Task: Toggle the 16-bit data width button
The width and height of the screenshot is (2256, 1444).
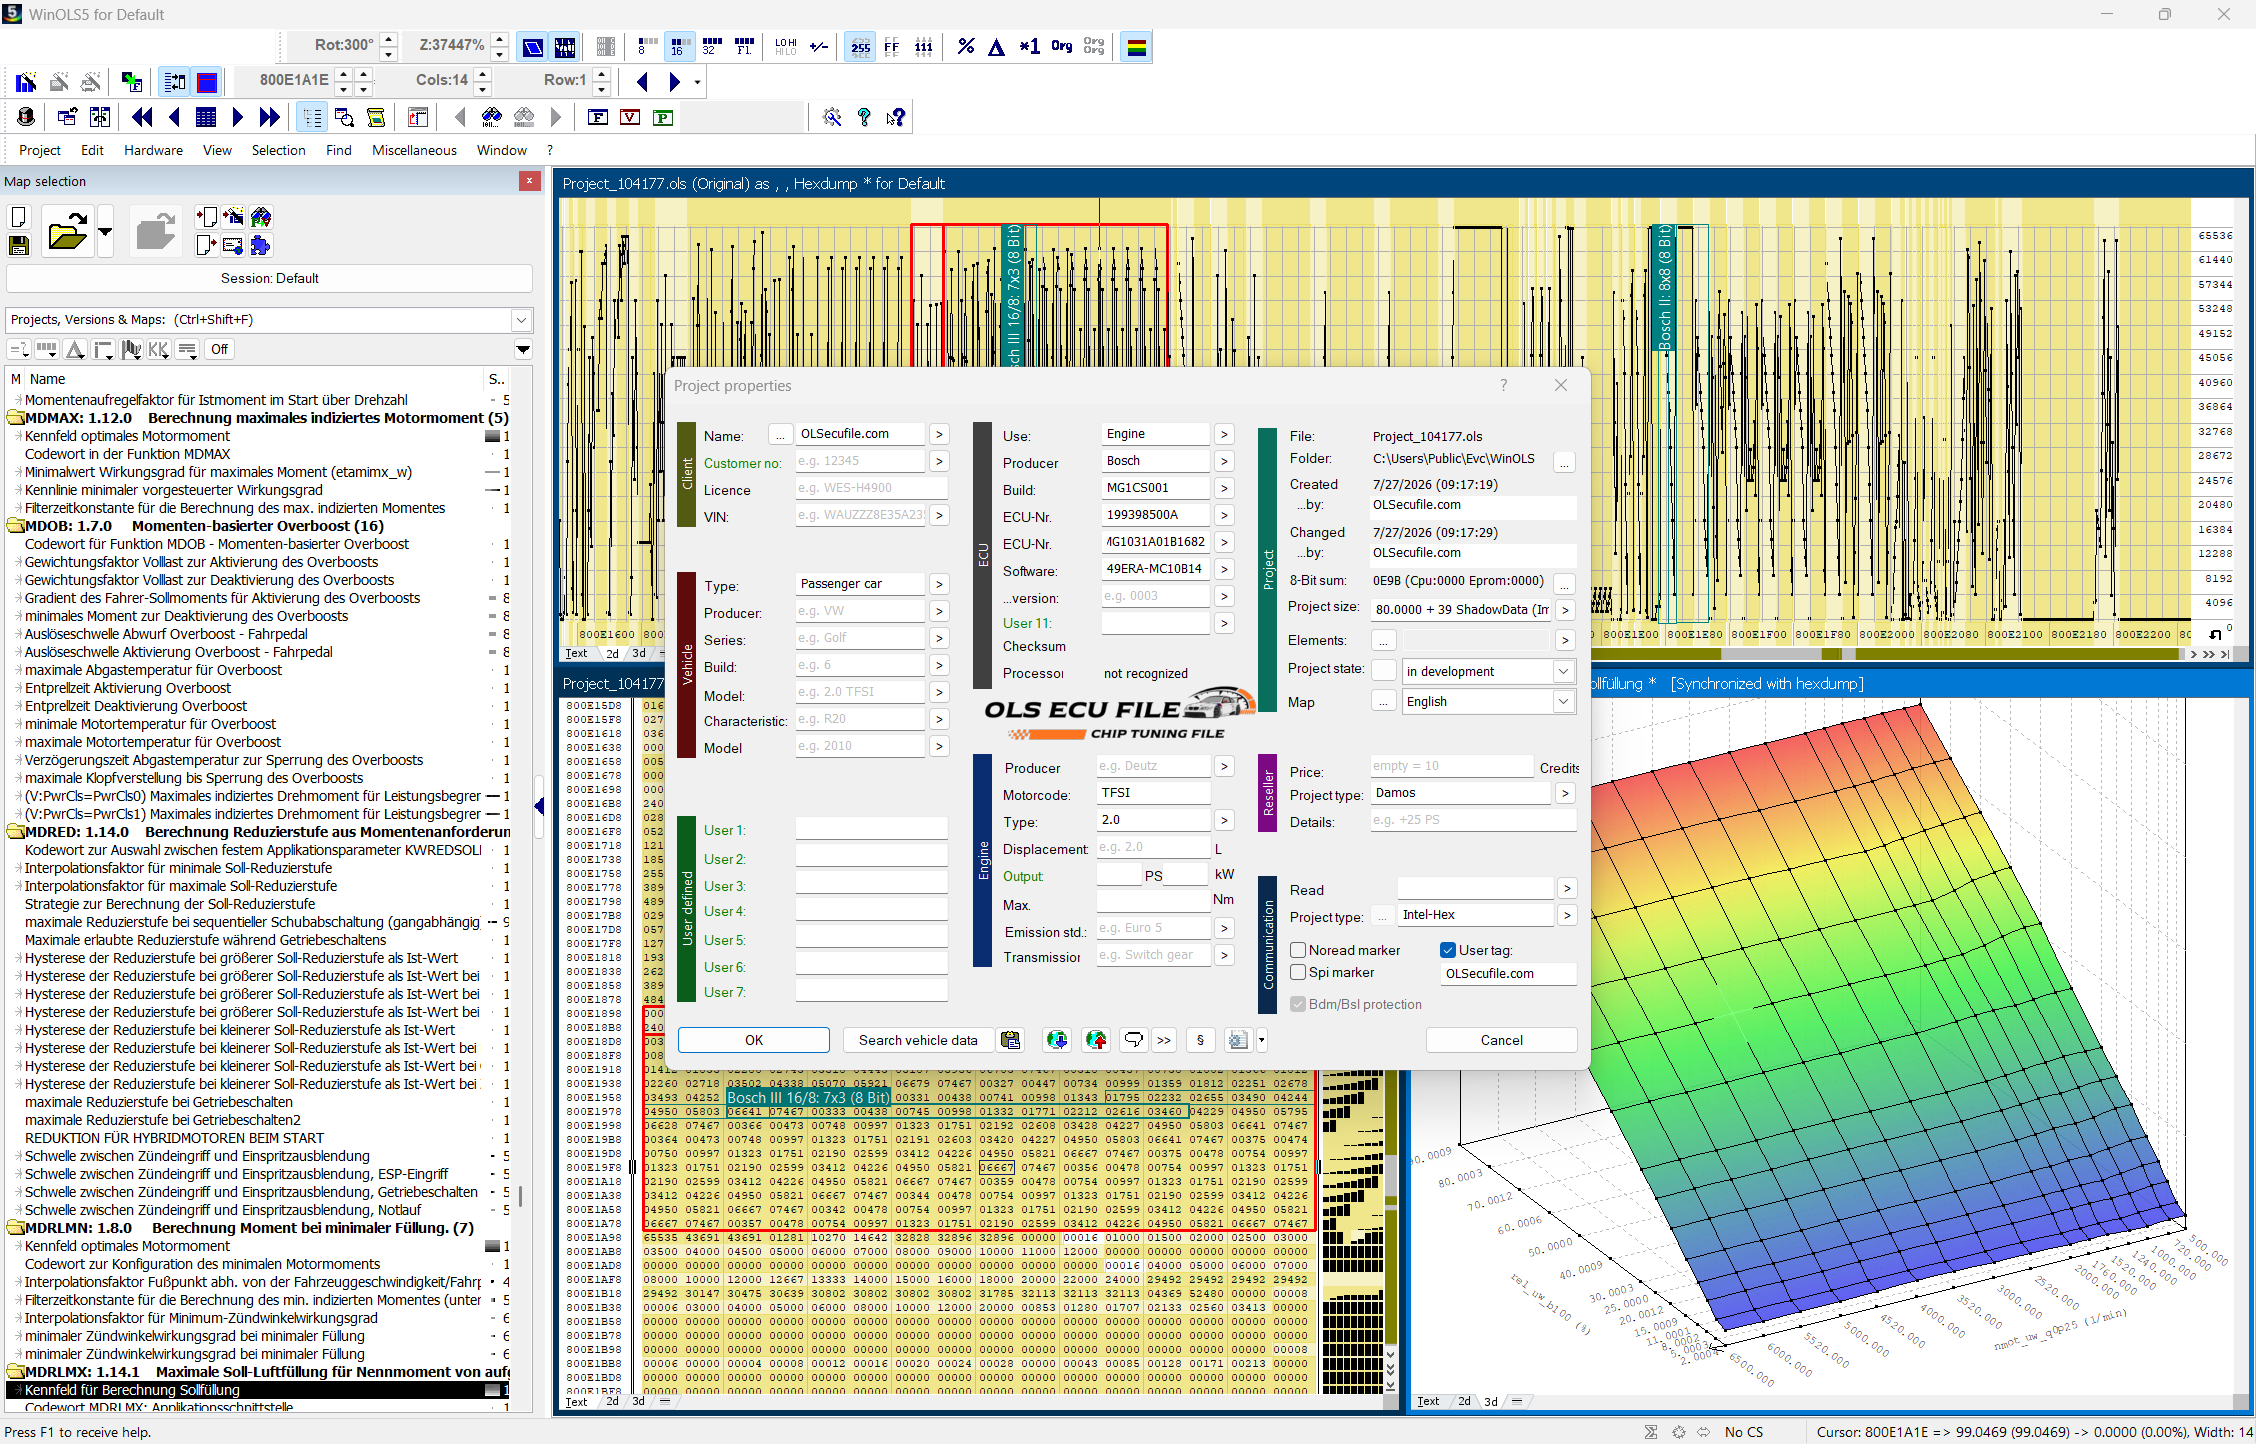Action: coord(679,46)
